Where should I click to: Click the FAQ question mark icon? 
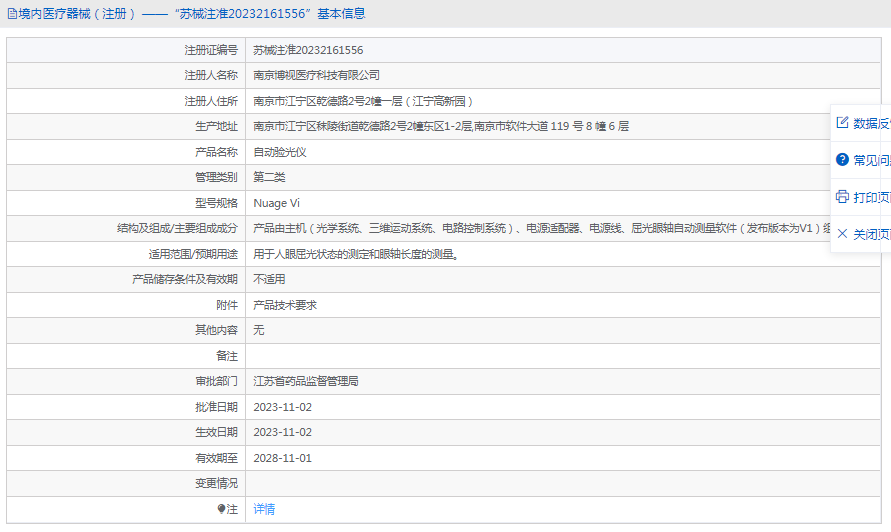(x=842, y=160)
